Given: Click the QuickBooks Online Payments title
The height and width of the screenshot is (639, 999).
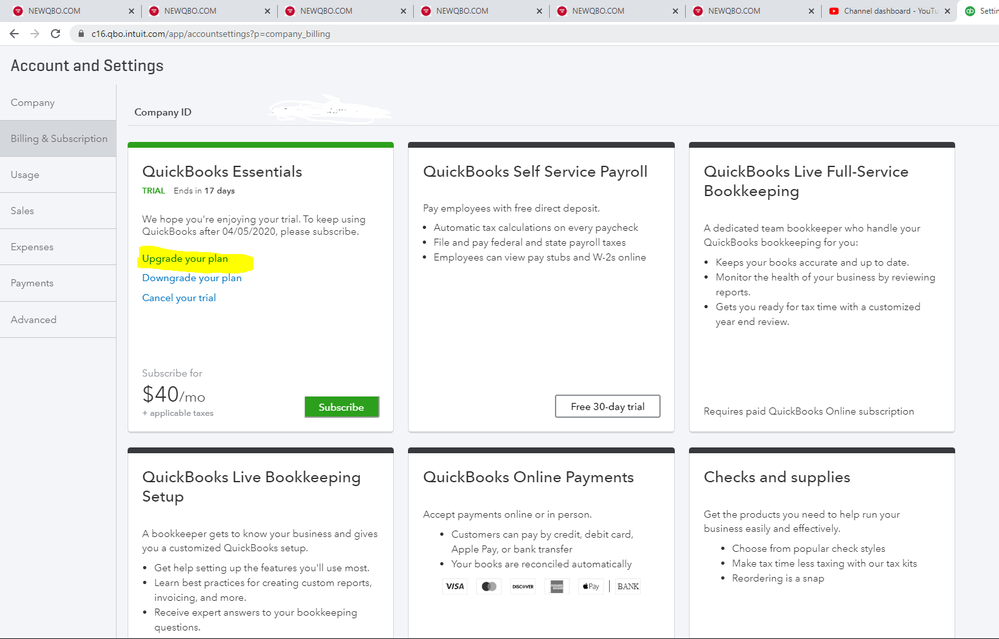Looking at the screenshot, I should (x=528, y=477).
